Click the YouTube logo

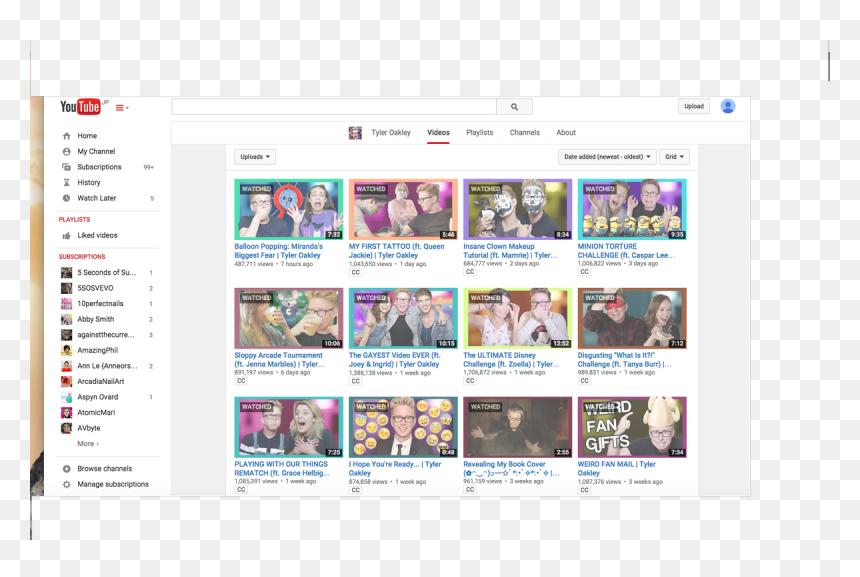81,106
